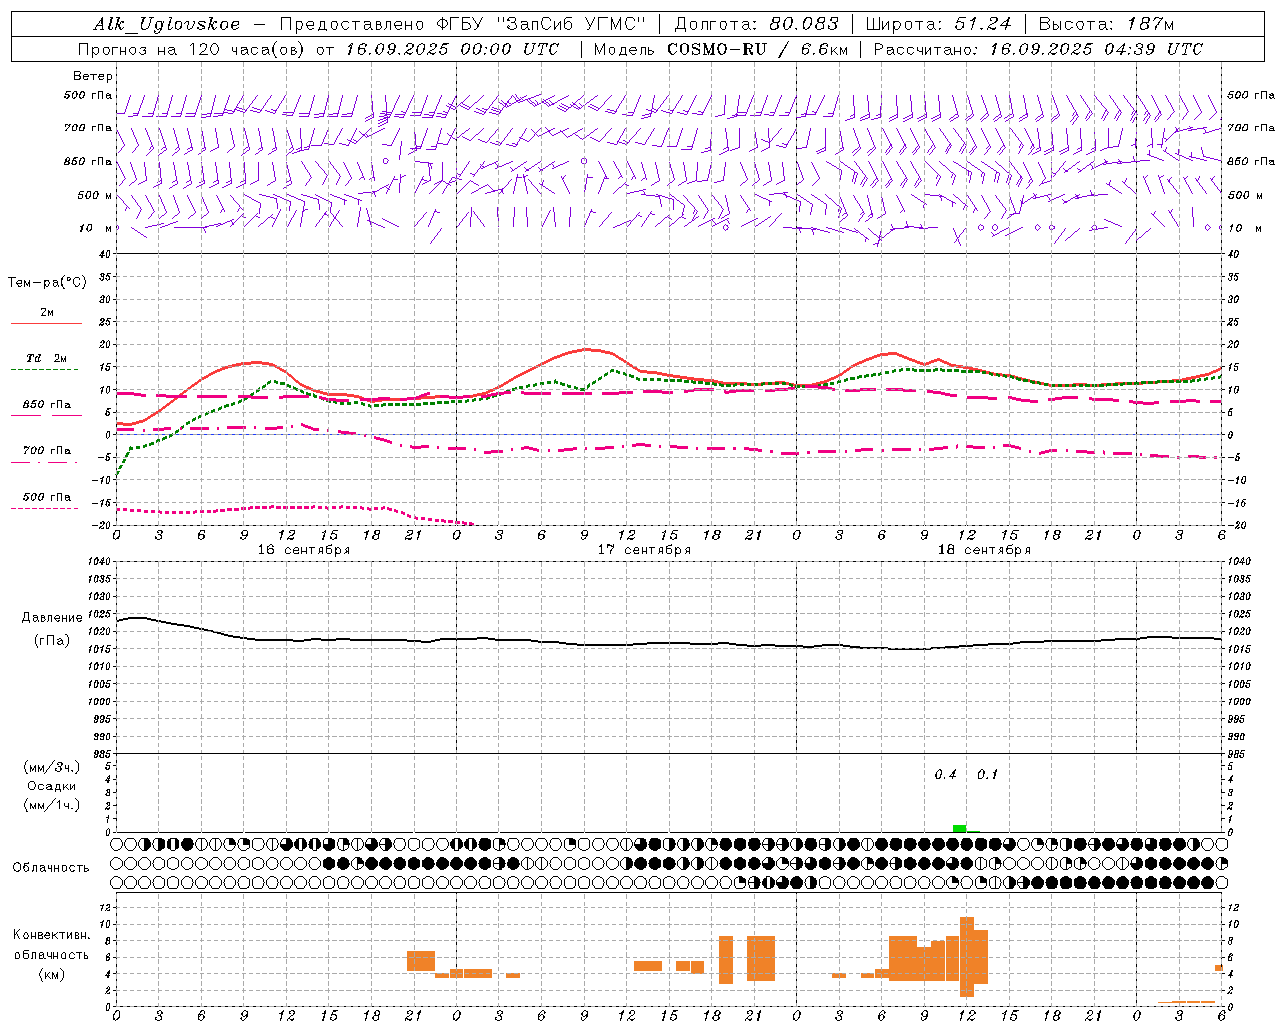
Task: Click the 16 сентября date label
Action: (304, 550)
